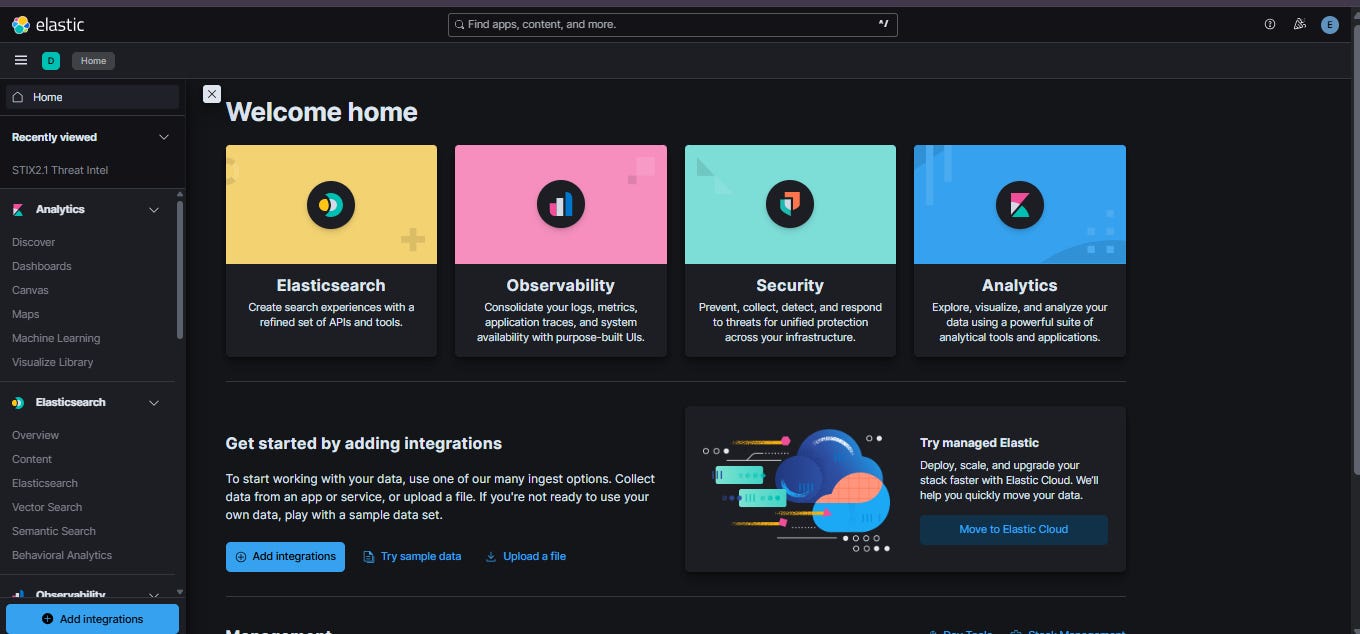The width and height of the screenshot is (1360, 634).
Task: Collapse the Elasticsearch section chevron
Action: tap(154, 403)
